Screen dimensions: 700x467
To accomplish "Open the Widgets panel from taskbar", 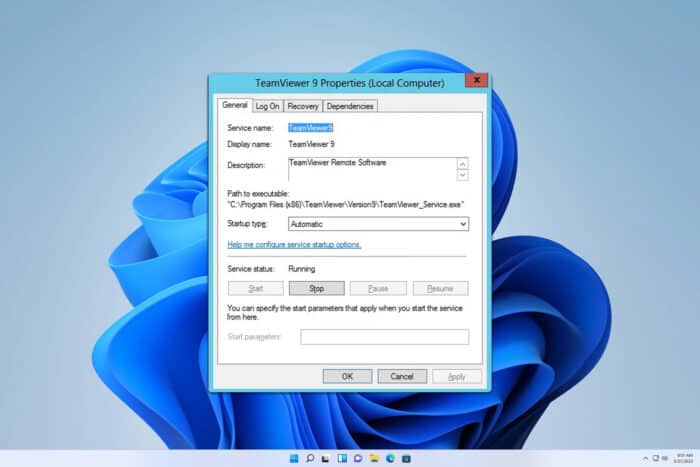I will (342, 459).
